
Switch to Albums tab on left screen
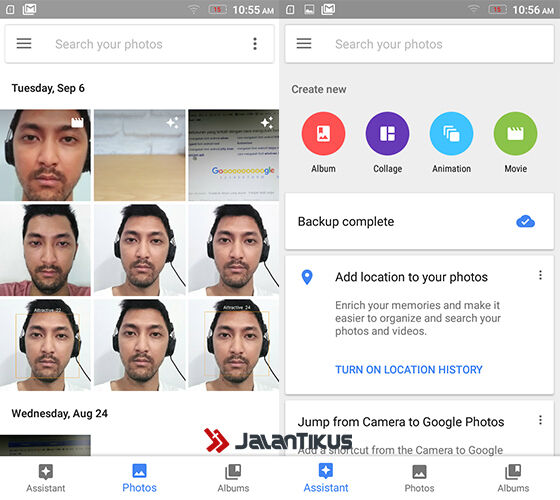(x=233, y=478)
